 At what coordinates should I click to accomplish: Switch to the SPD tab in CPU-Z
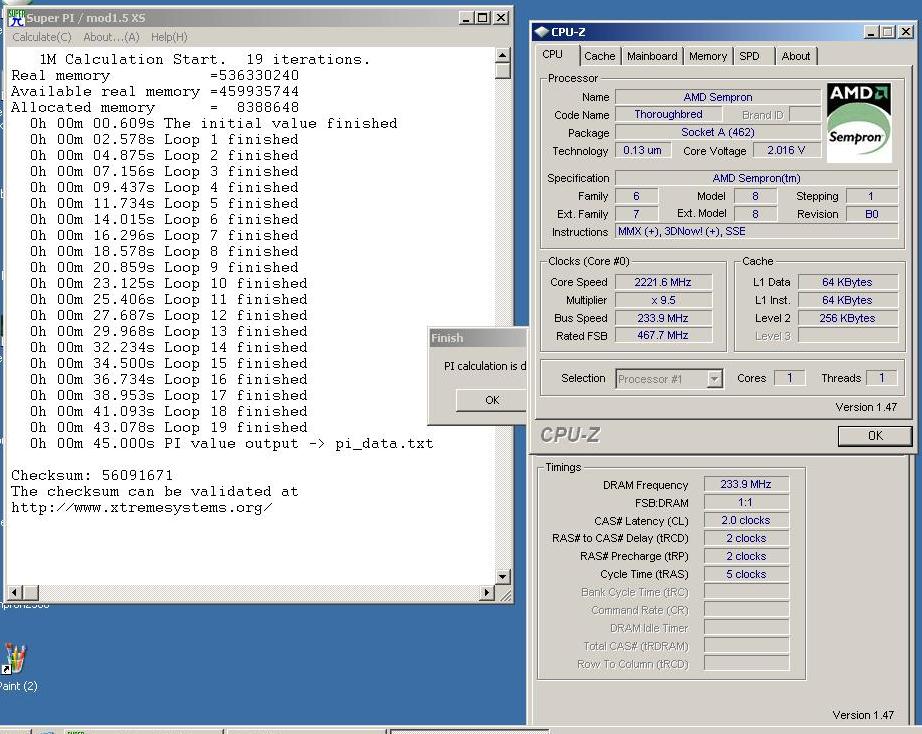tap(749, 56)
